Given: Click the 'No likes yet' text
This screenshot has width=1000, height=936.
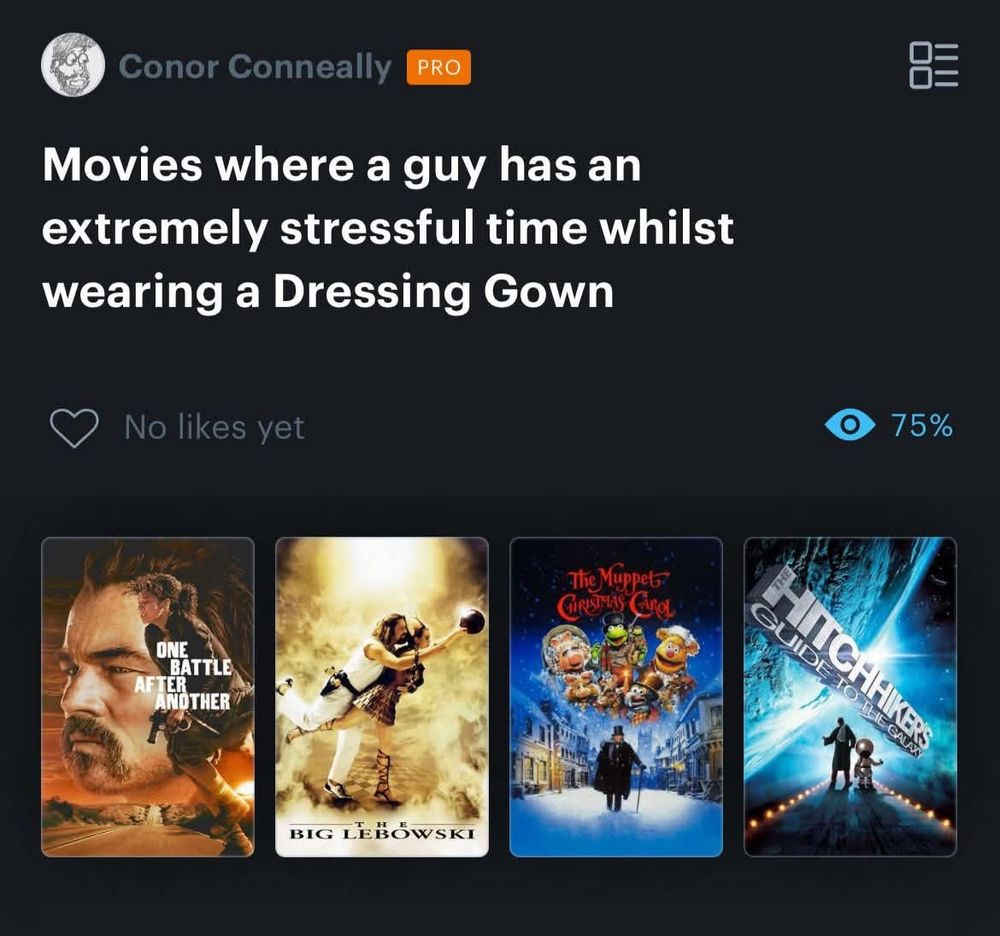Looking at the screenshot, I should (214, 427).
